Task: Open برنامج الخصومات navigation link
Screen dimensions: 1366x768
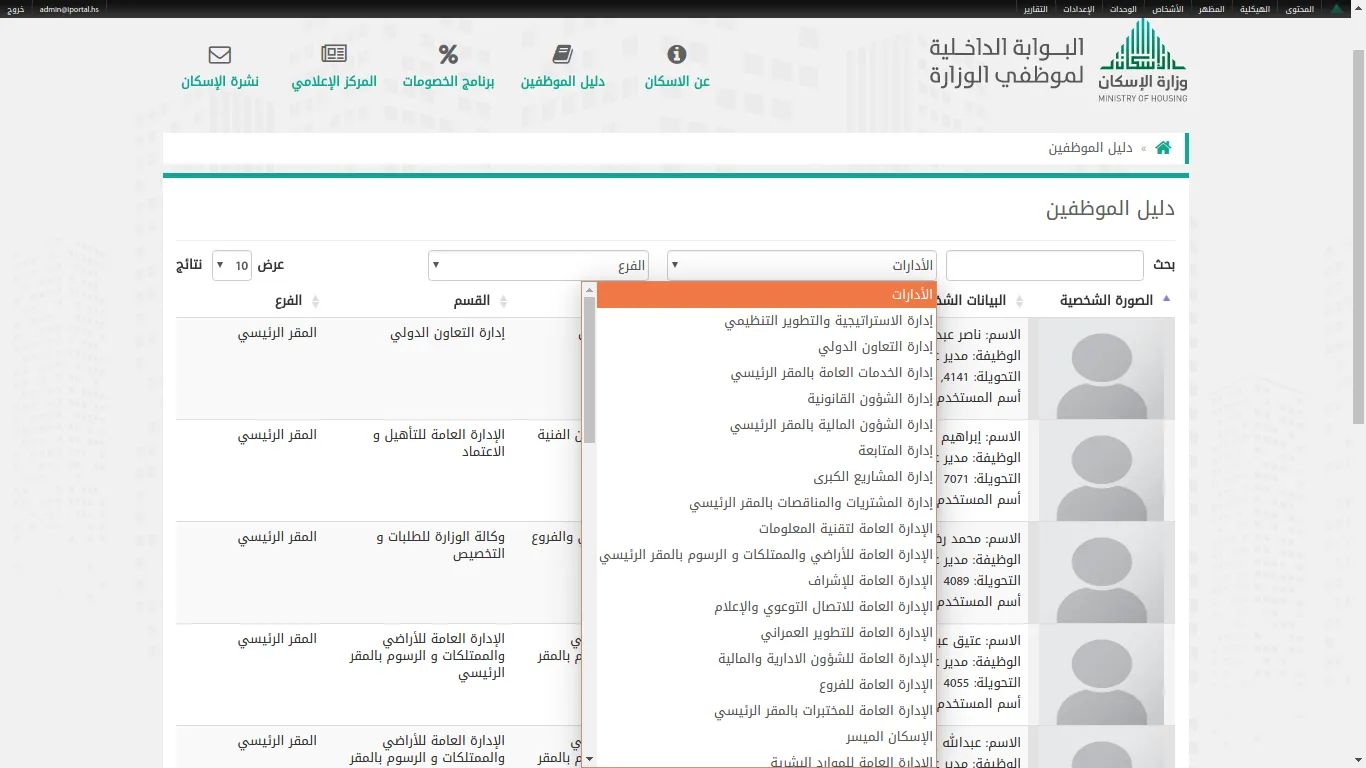Action: (448, 82)
